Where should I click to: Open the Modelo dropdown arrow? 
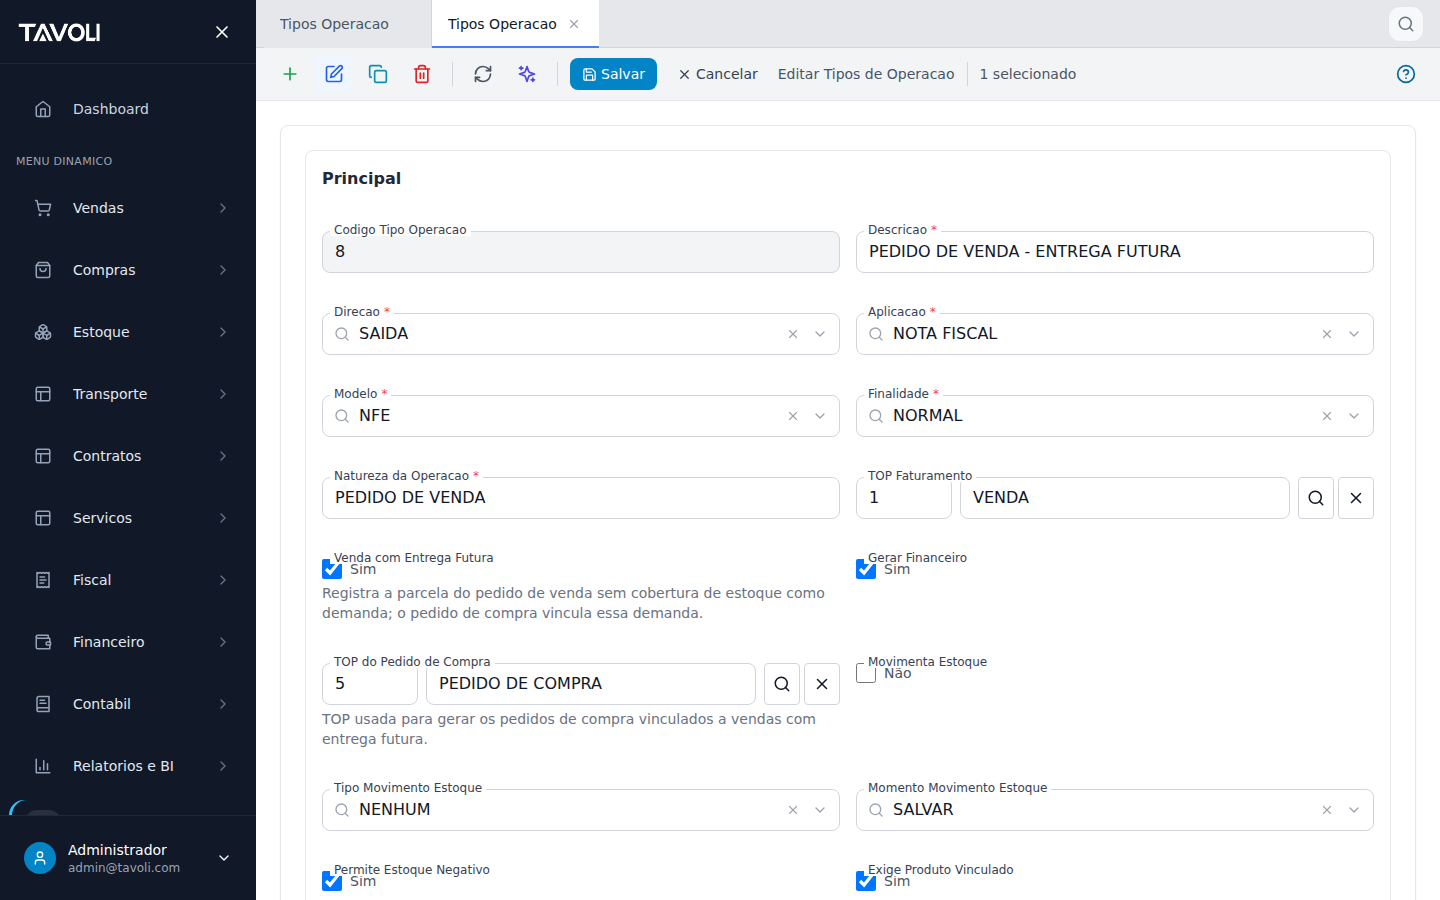pos(820,416)
